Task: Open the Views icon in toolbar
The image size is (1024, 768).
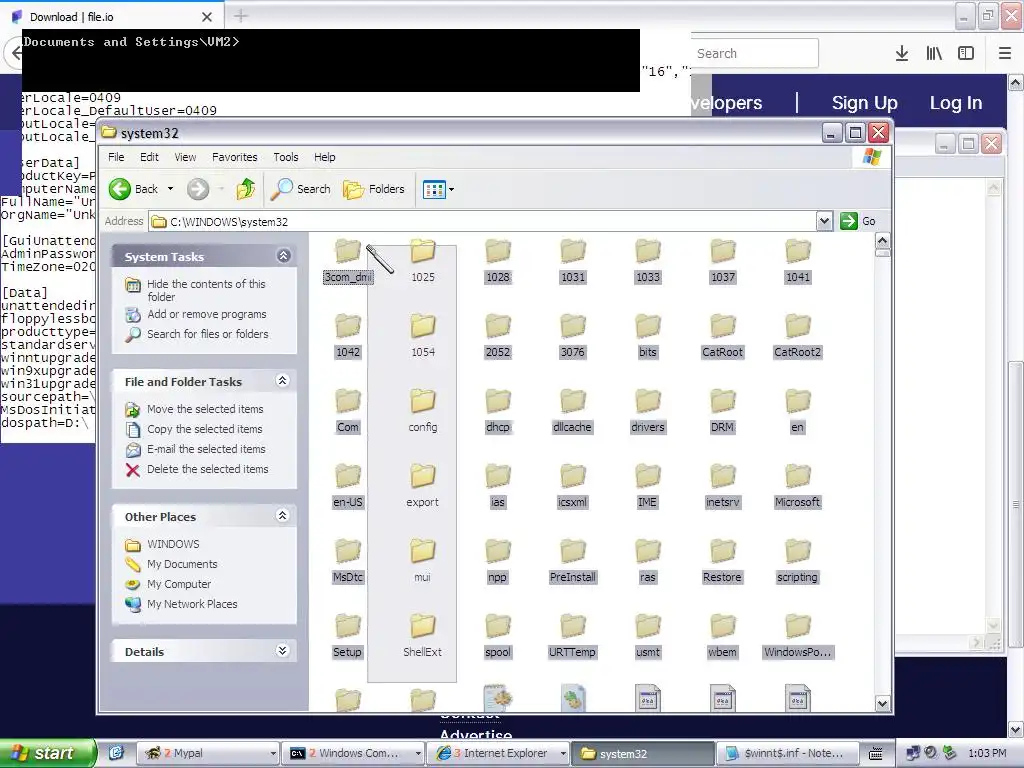Action: pos(434,189)
